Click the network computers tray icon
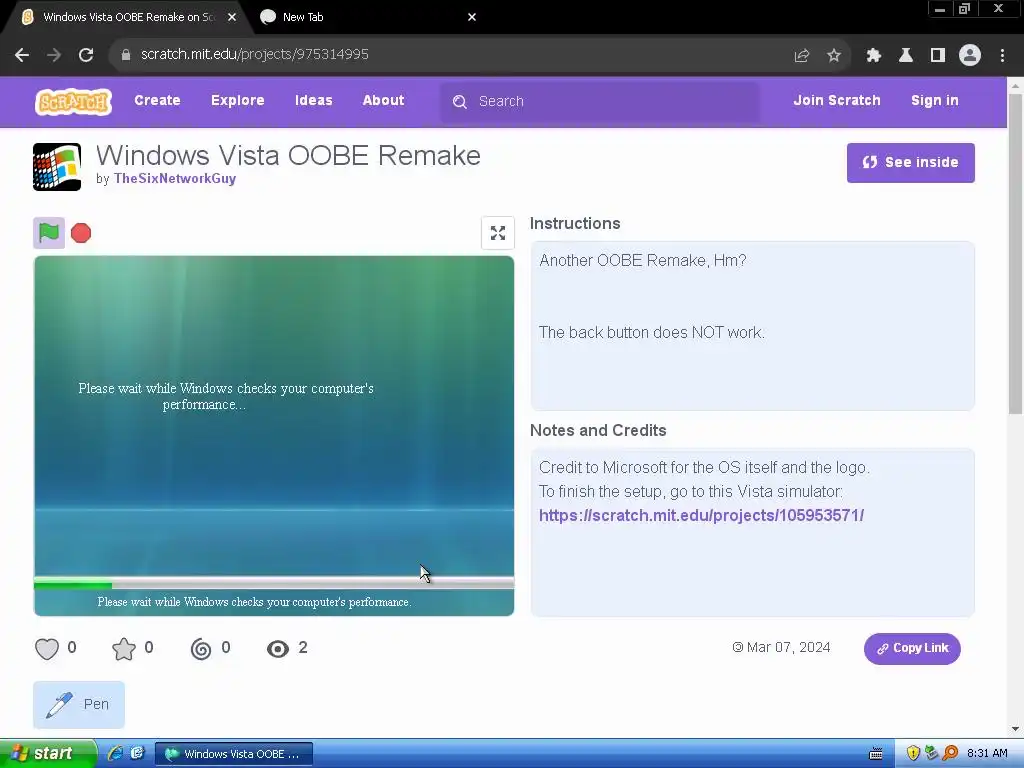 click(931, 754)
